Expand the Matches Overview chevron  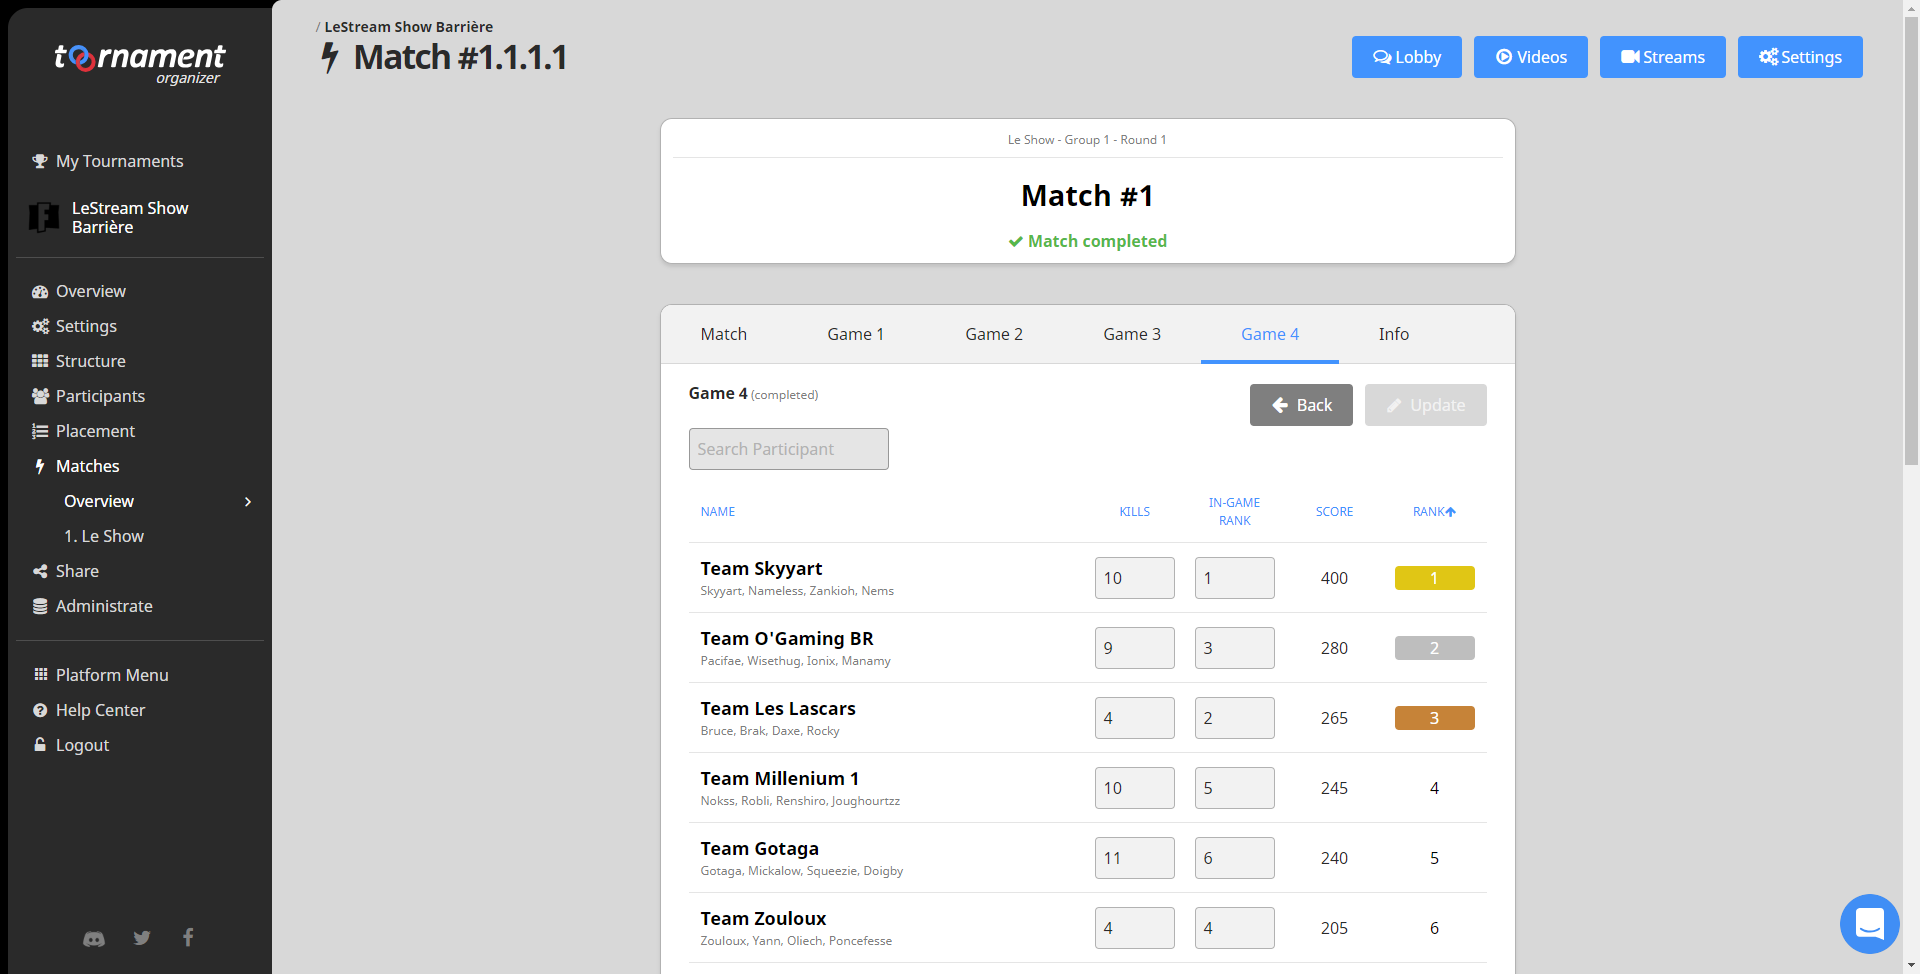(248, 501)
